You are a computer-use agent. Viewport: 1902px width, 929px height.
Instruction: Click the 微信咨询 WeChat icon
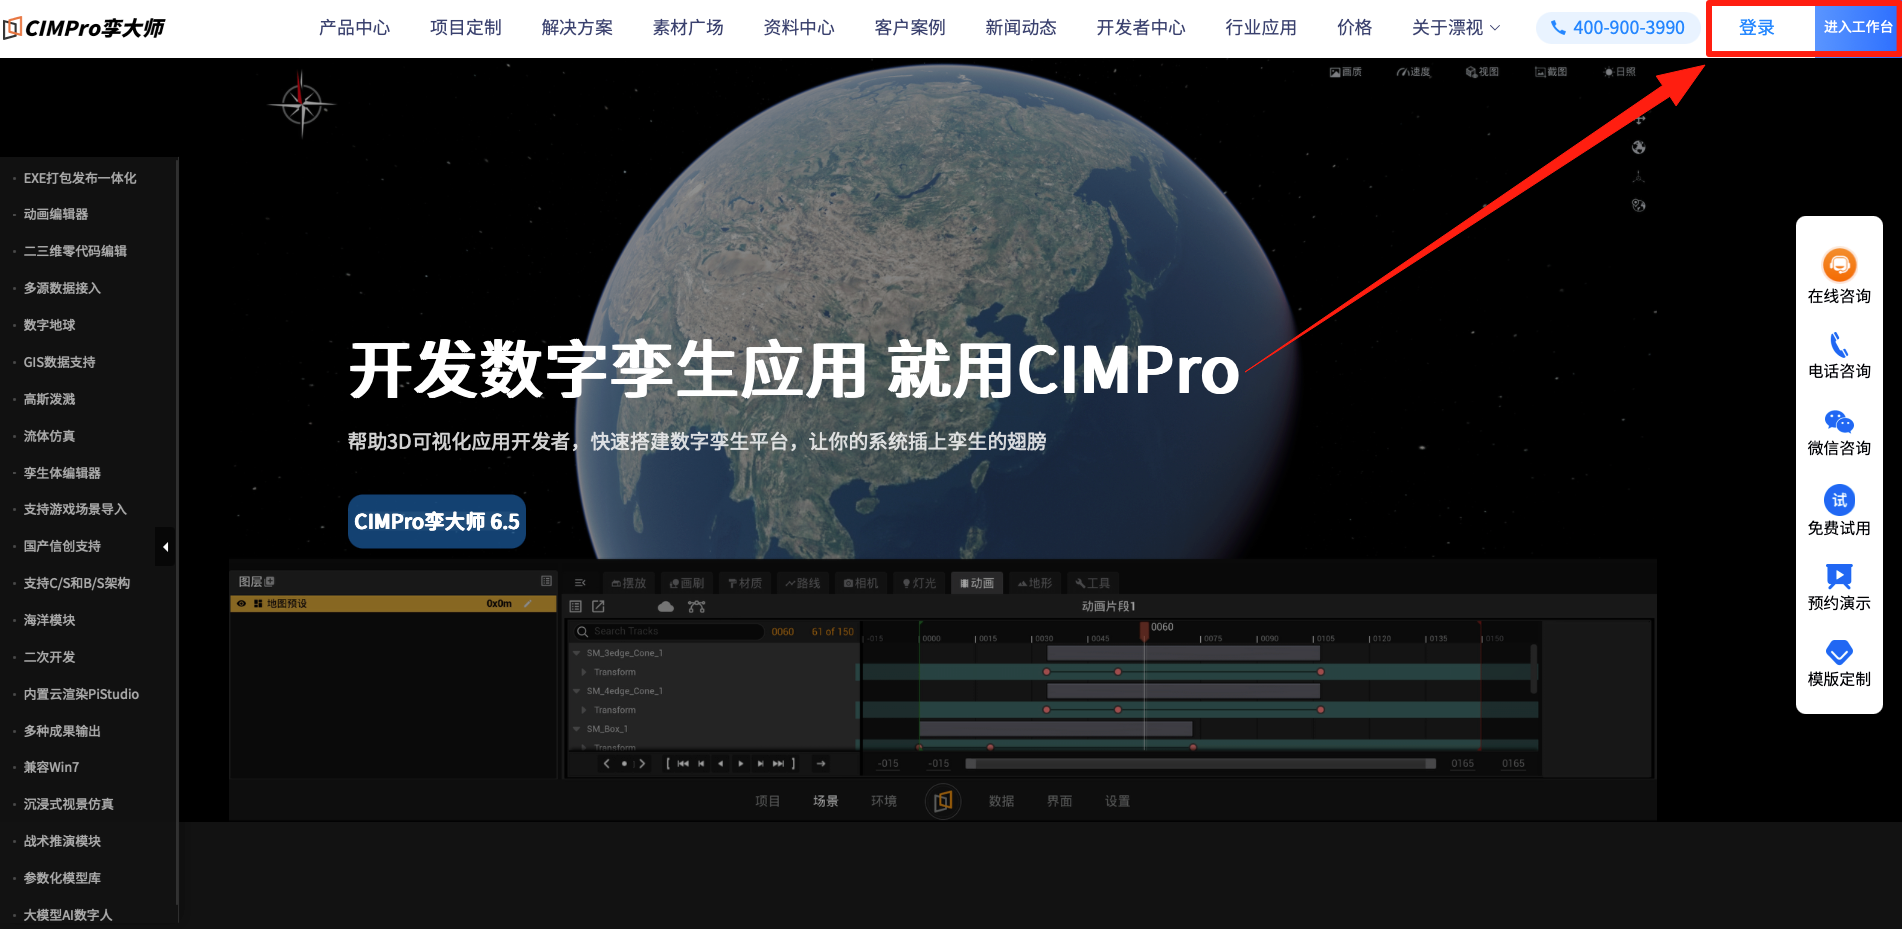point(1839,421)
